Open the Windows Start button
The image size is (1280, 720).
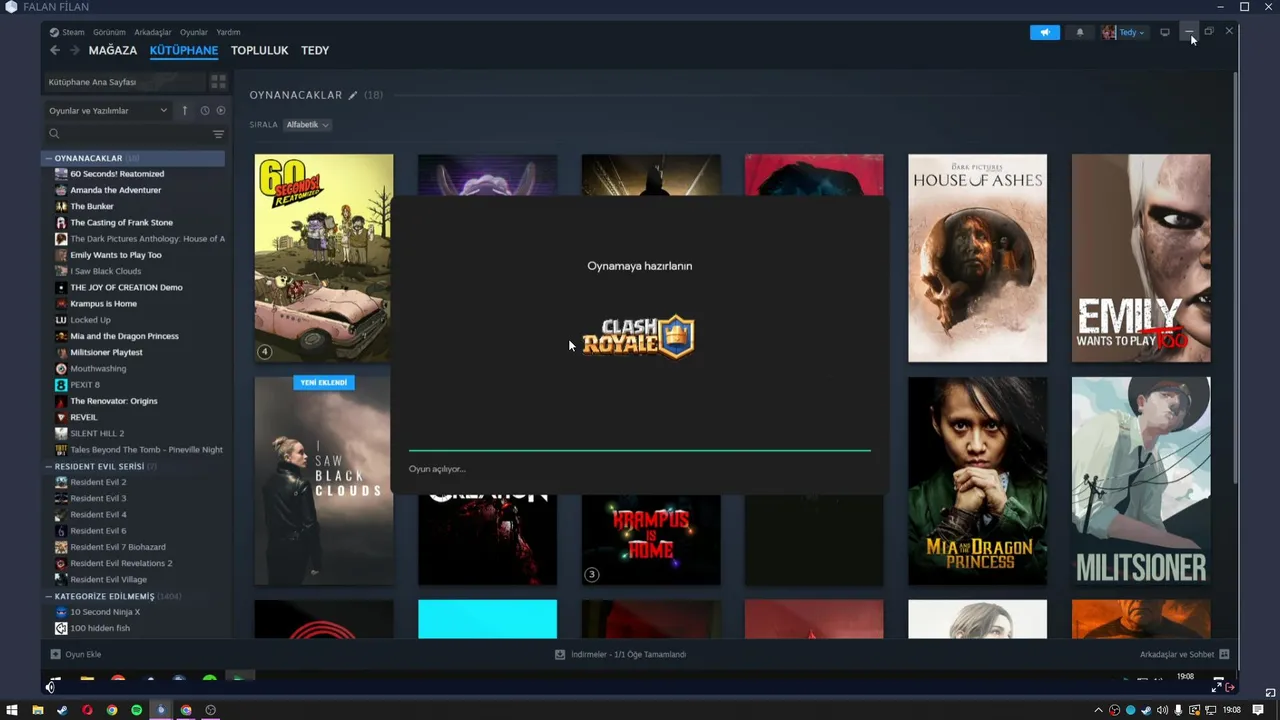pyautogui.click(x=12, y=710)
